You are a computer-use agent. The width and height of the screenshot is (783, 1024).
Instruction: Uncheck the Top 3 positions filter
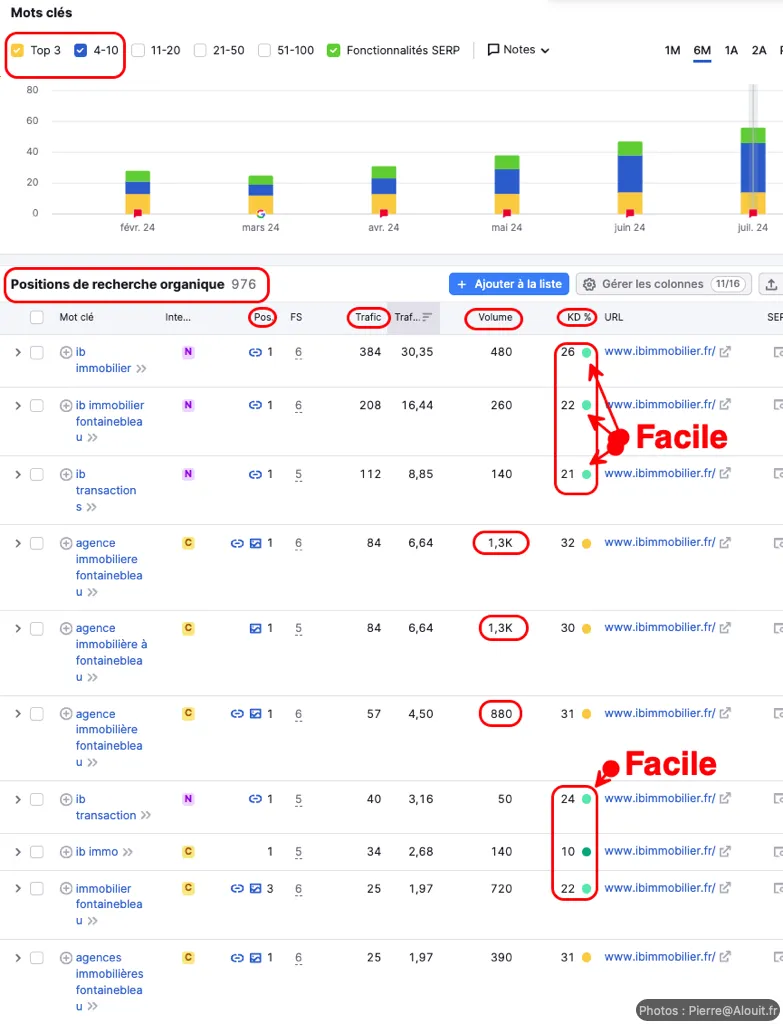pos(18,50)
